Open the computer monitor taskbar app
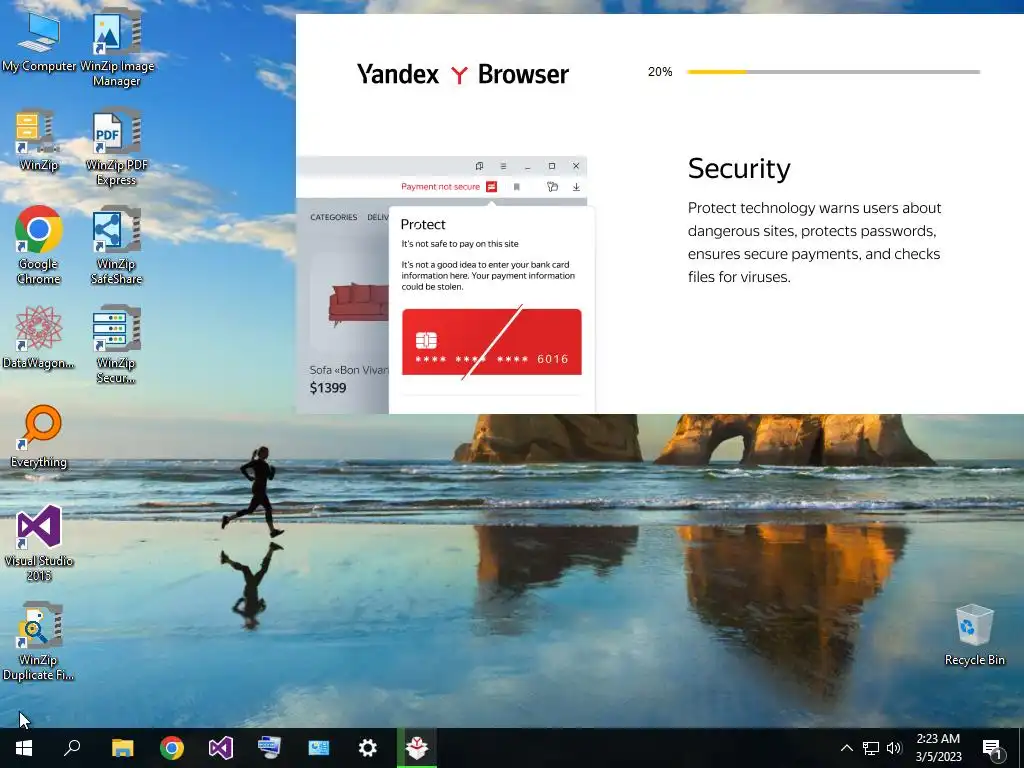 pyautogui.click(x=270, y=748)
